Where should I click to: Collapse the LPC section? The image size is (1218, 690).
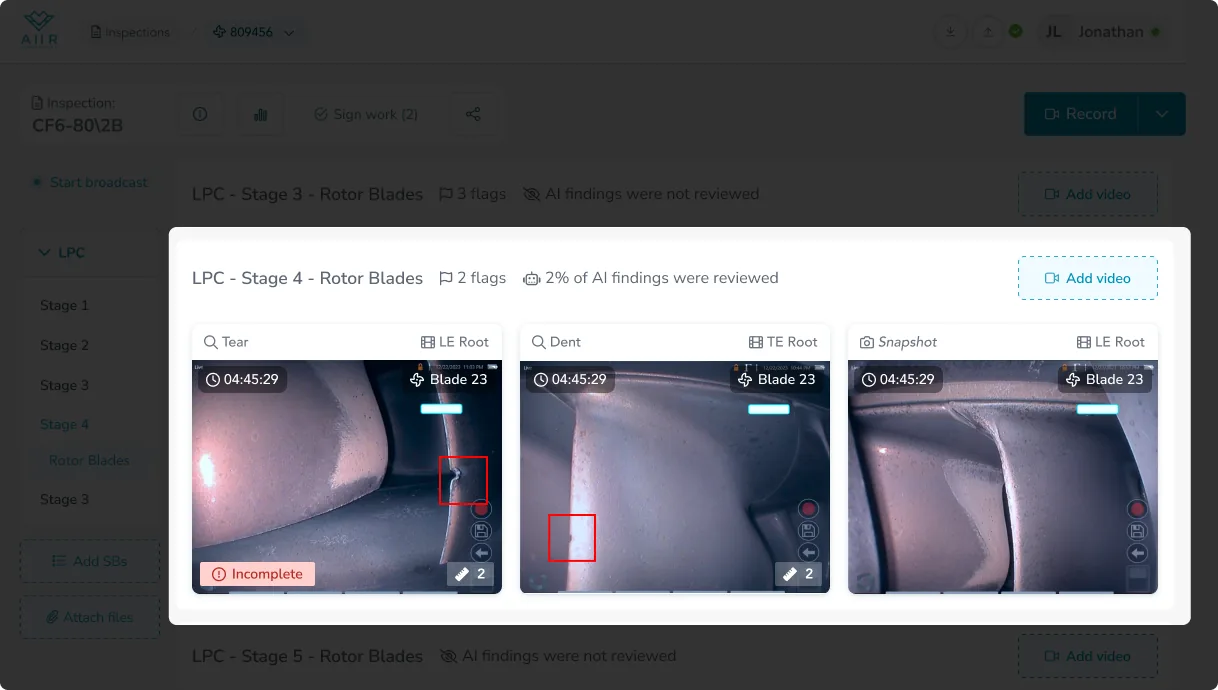click(62, 253)
